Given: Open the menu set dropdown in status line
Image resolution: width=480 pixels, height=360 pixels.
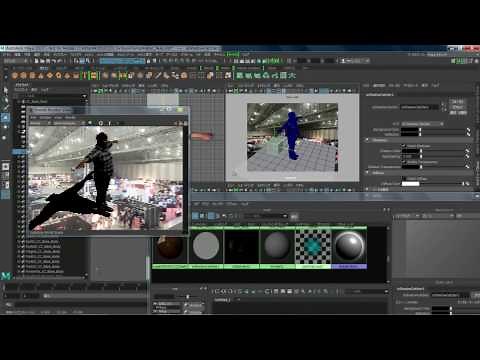Looking at the screenshot, I should click(15, 61).
